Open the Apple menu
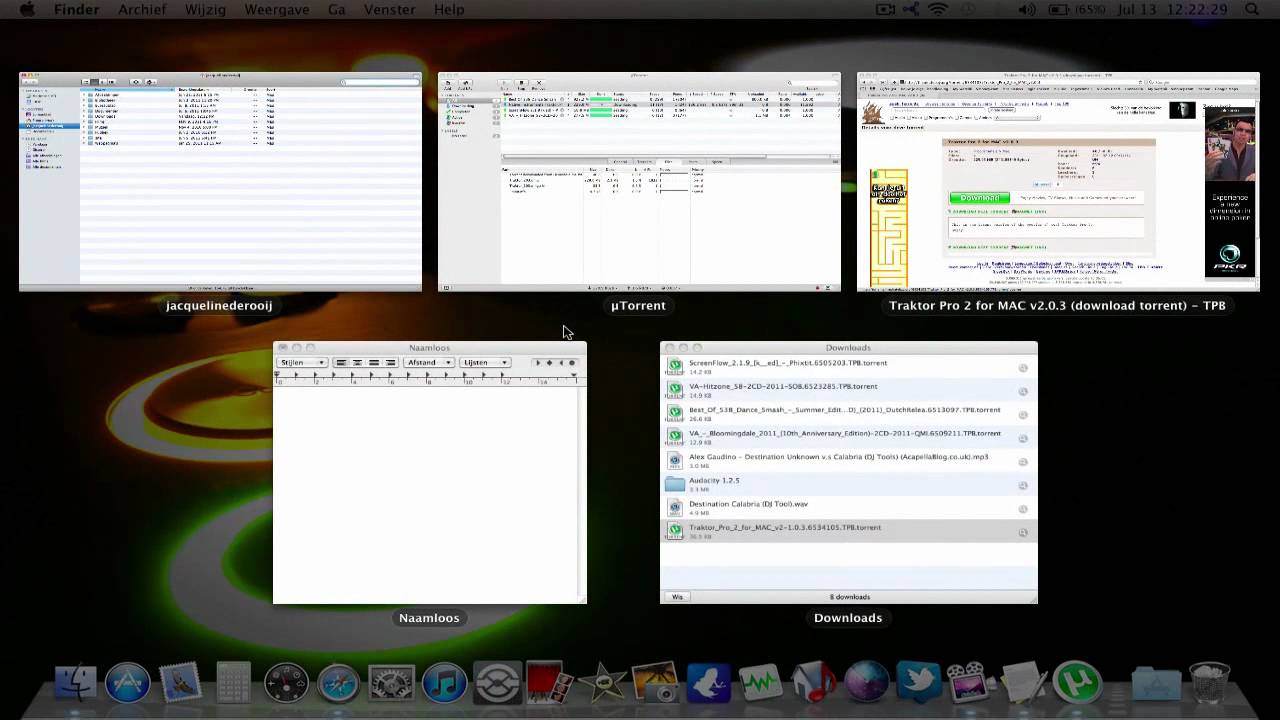The height and width of the screenshot is (720, 1280). point(27,9)
